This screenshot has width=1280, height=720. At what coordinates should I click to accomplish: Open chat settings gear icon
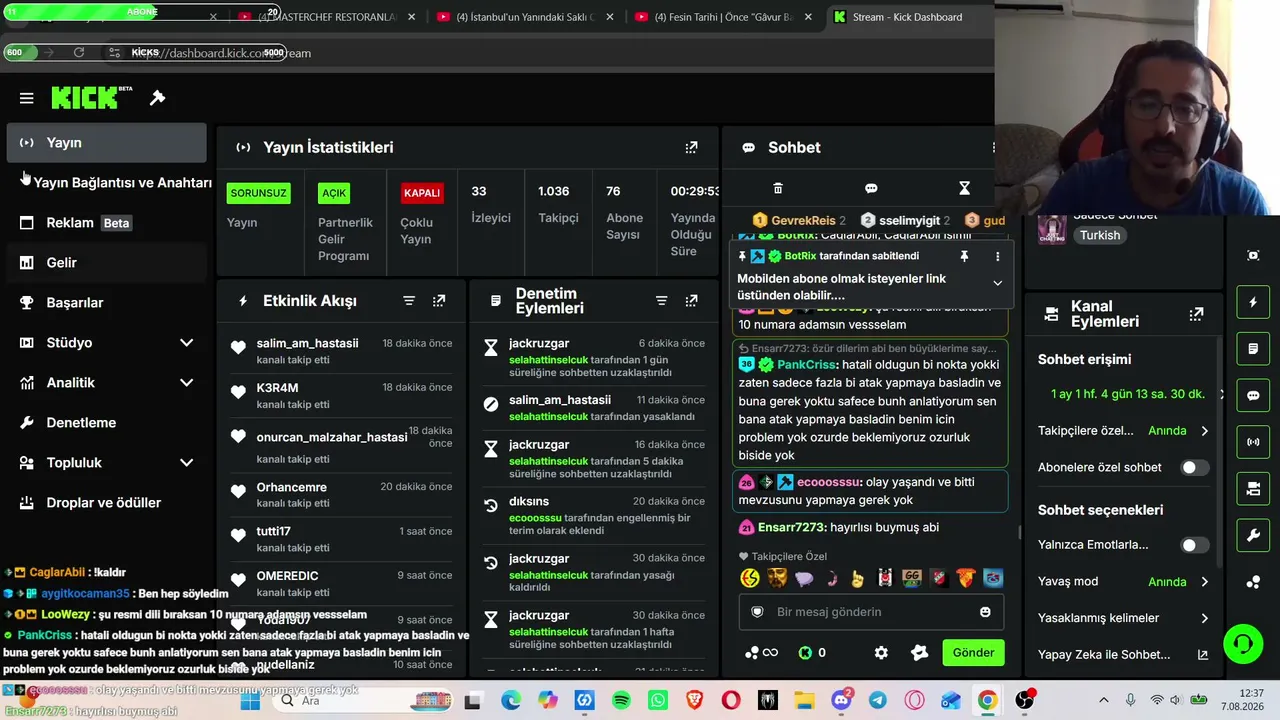click(x=881, y=653)
